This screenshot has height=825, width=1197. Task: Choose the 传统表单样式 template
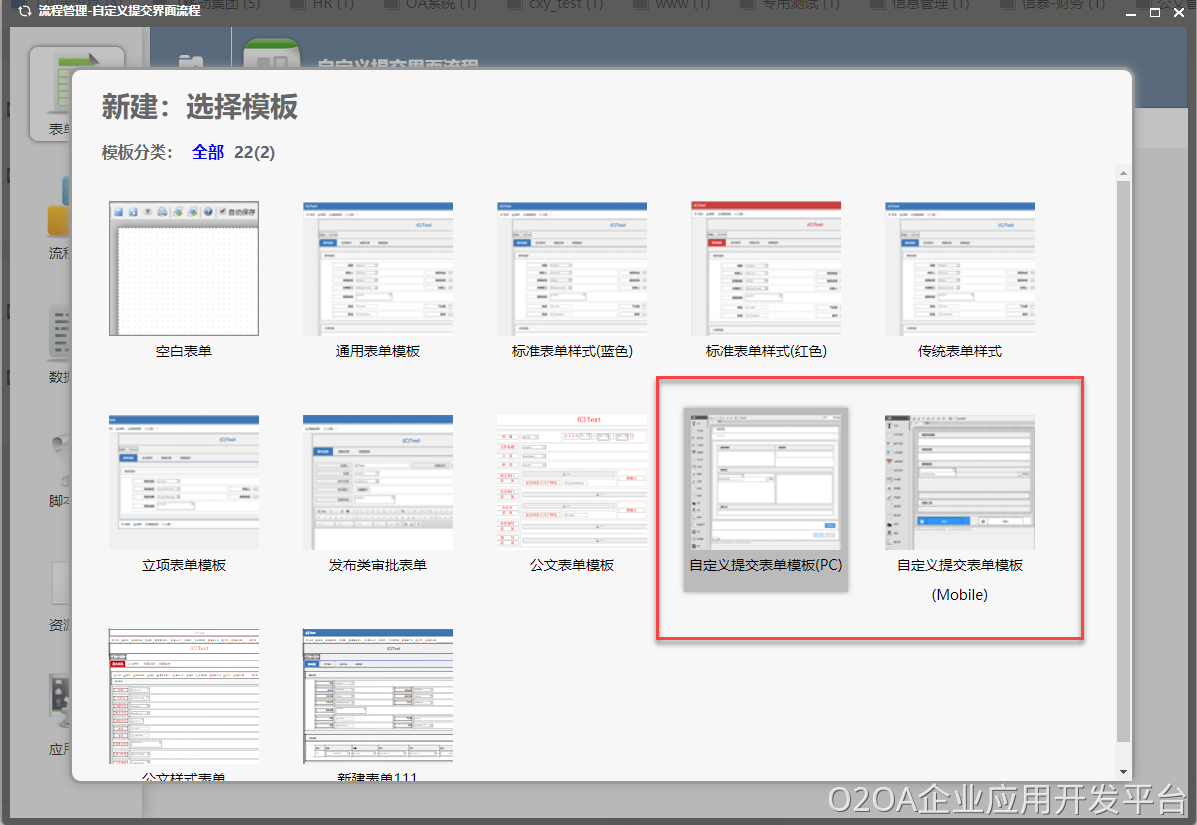pos(960,269)
